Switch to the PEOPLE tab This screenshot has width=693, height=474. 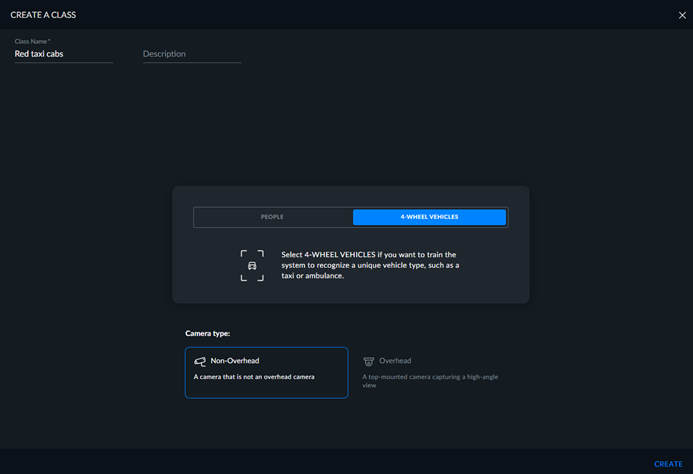[x=273, y=217]
